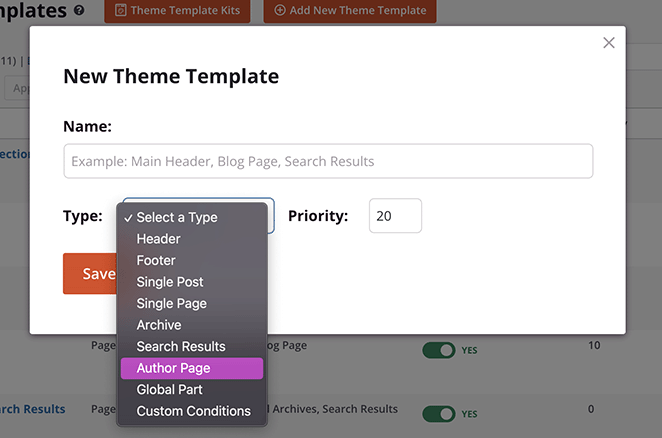Choose Custom Conditions template type
This screenshot has width=662, height=438.
[x=194, y=411]
